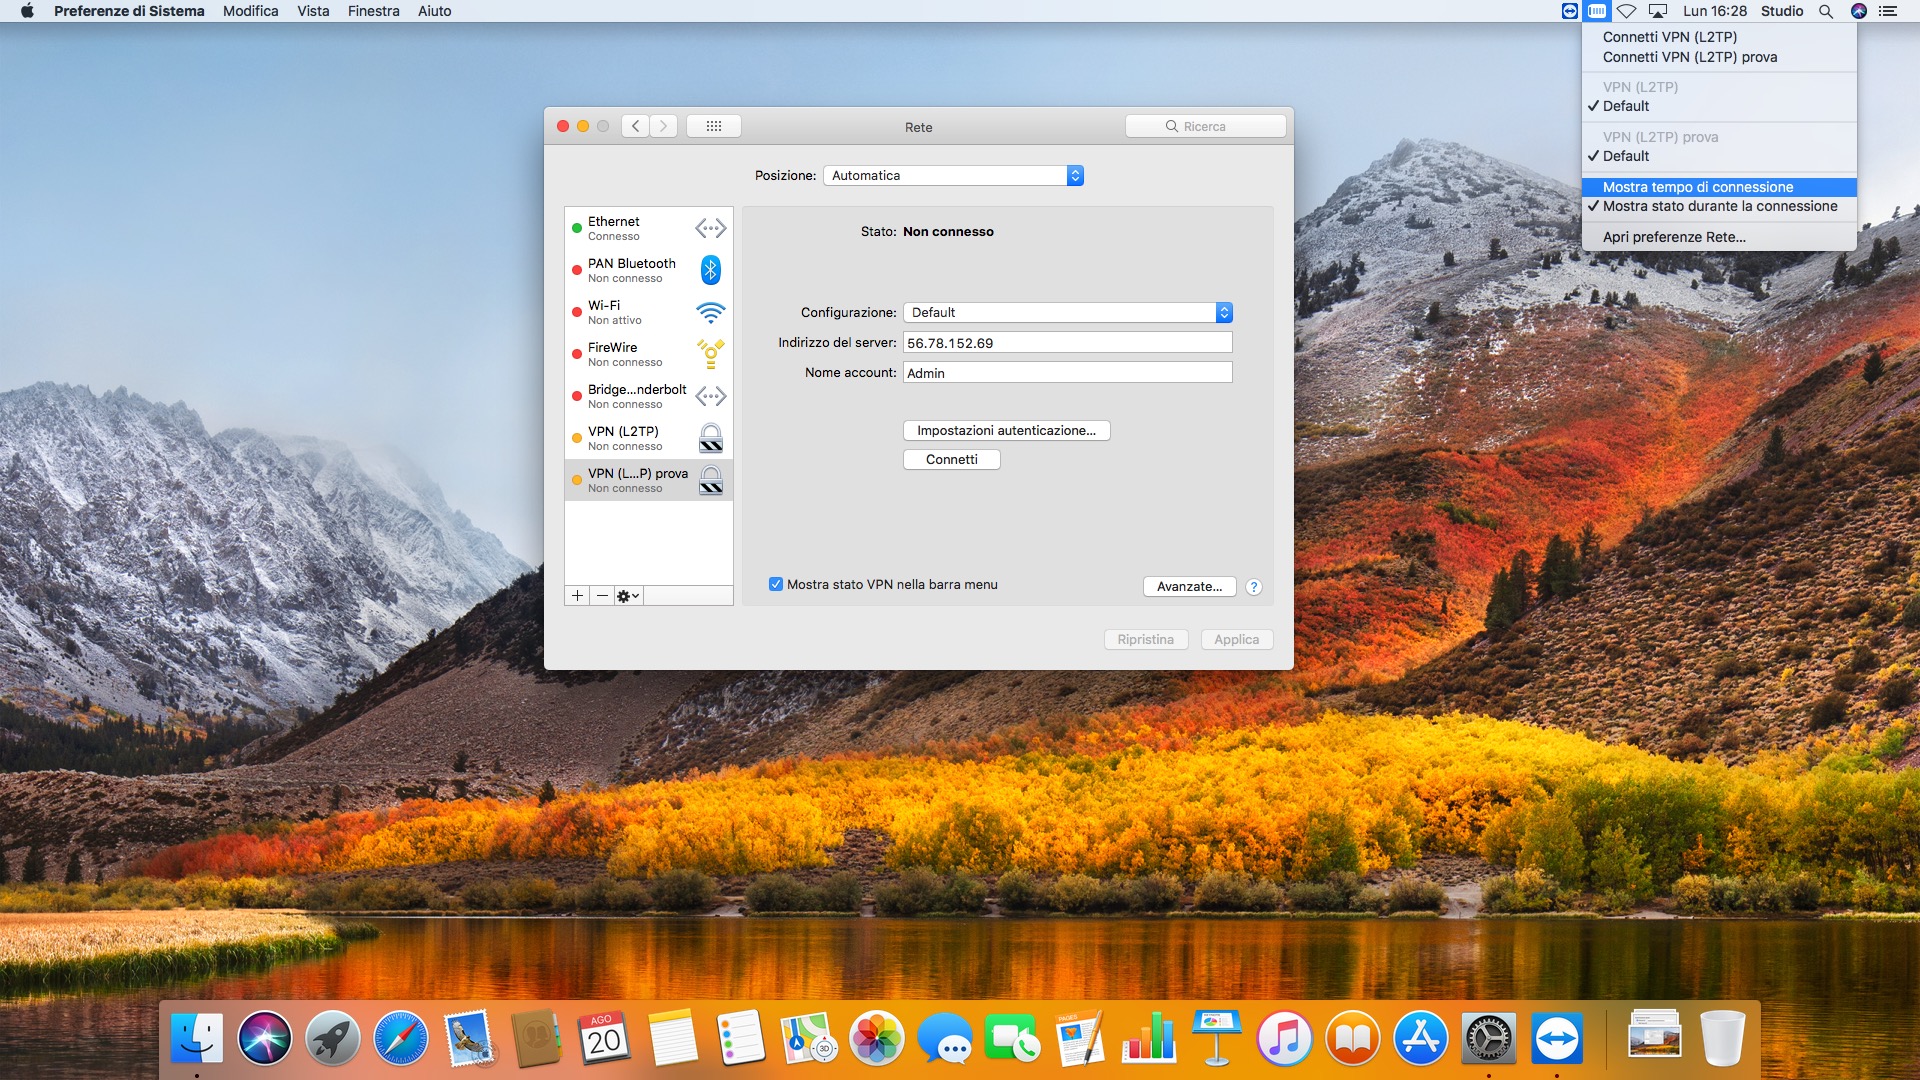The image size is (1920, 1080).
Task: Click the Indirizzo del server field
Action: pos(1067,343)
